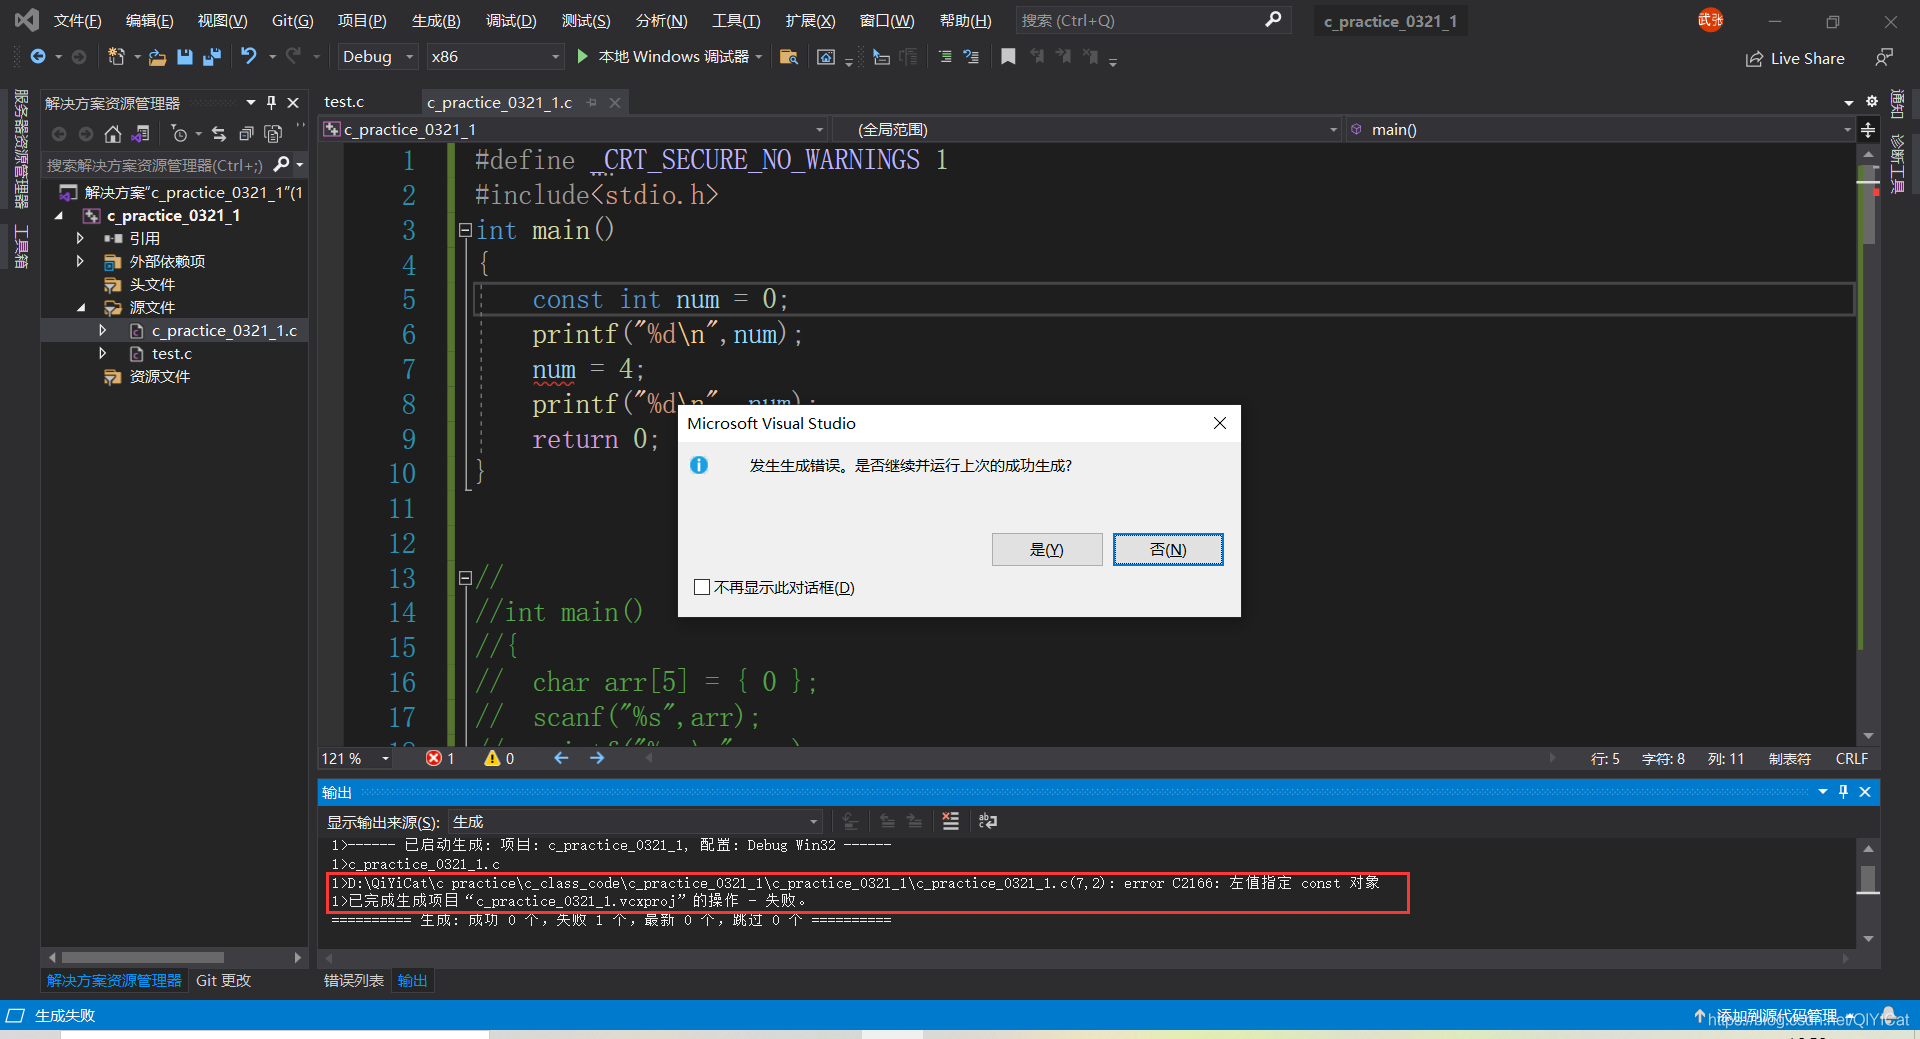Click the search magnifier in Solution Explorer

pyautogui.click(x=282, y=164)
